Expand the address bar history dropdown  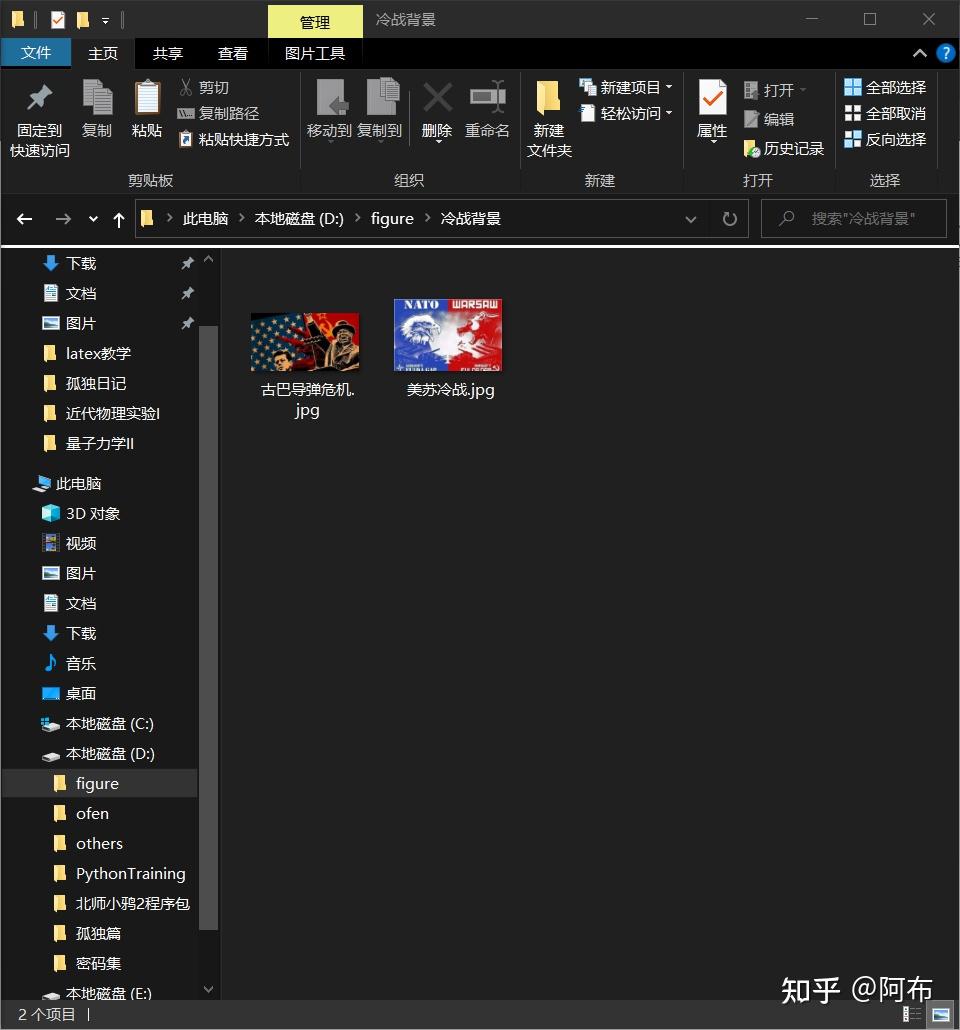(691, 219)
